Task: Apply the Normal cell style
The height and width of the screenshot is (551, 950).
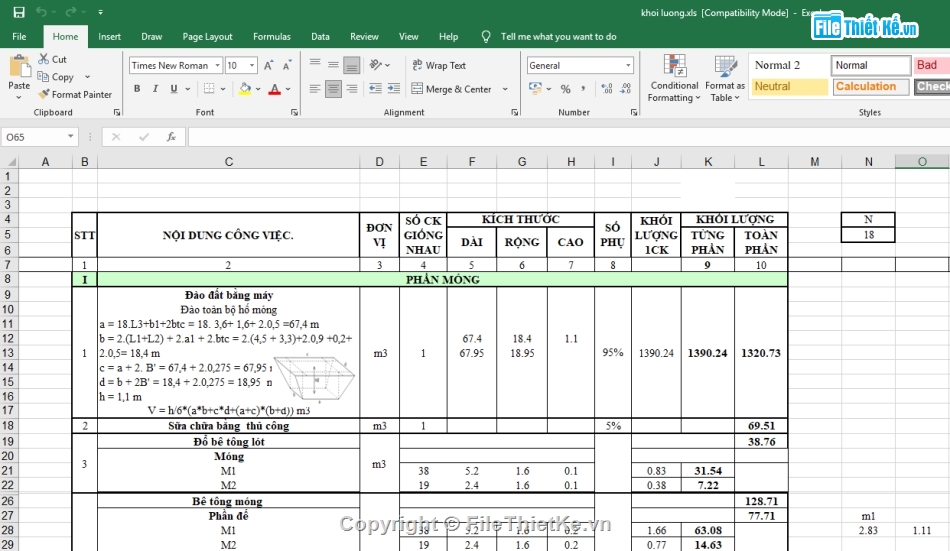Action: (x=871, y=65)
